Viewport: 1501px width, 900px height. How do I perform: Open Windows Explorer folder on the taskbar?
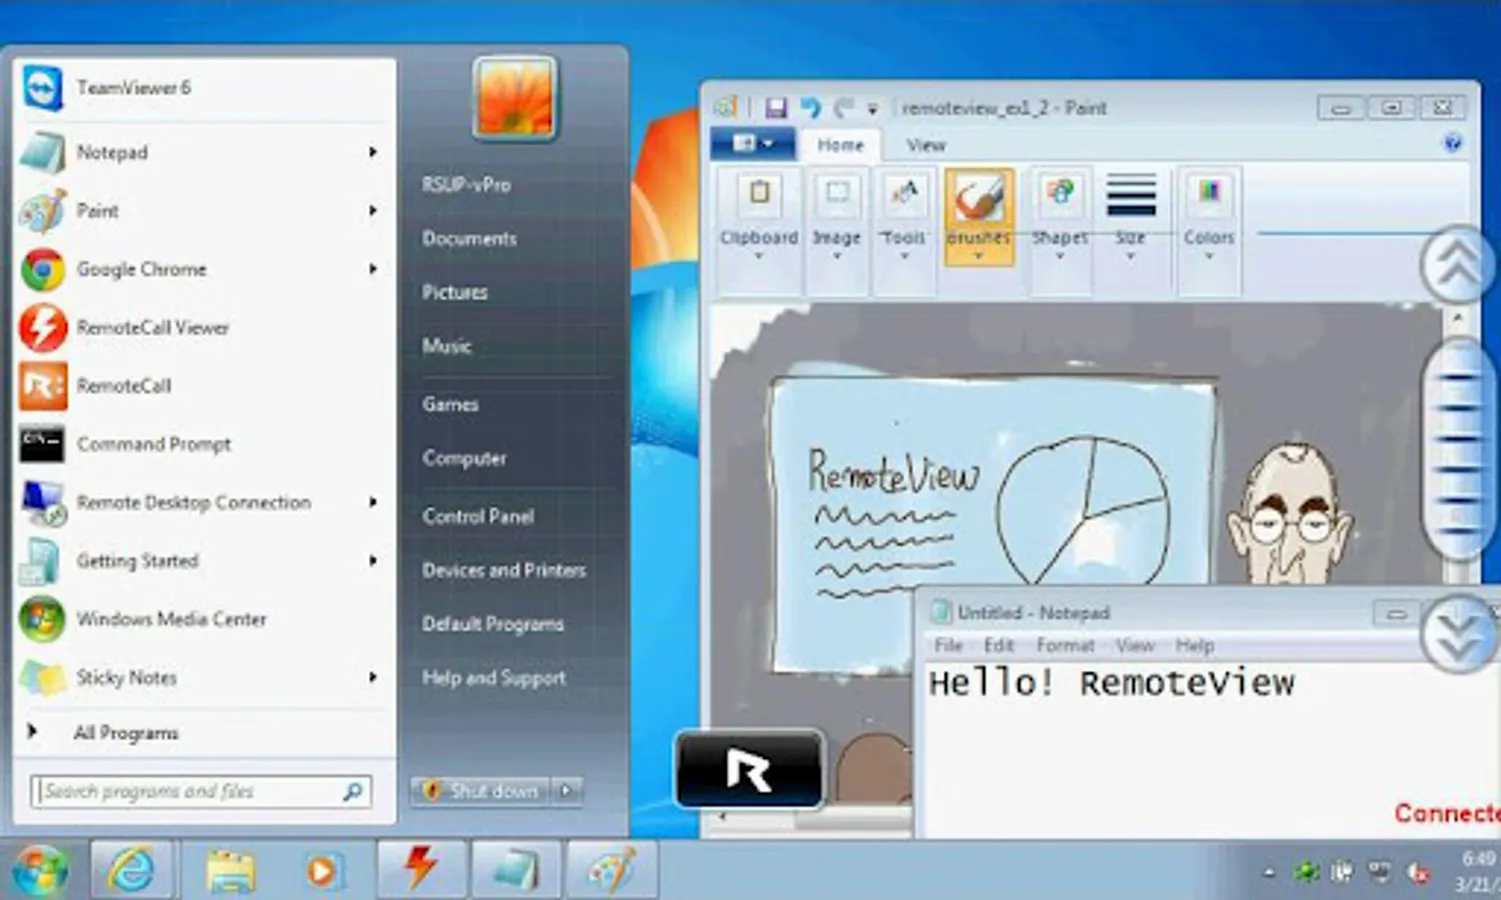pyautogui.click(x=230, y=870)
